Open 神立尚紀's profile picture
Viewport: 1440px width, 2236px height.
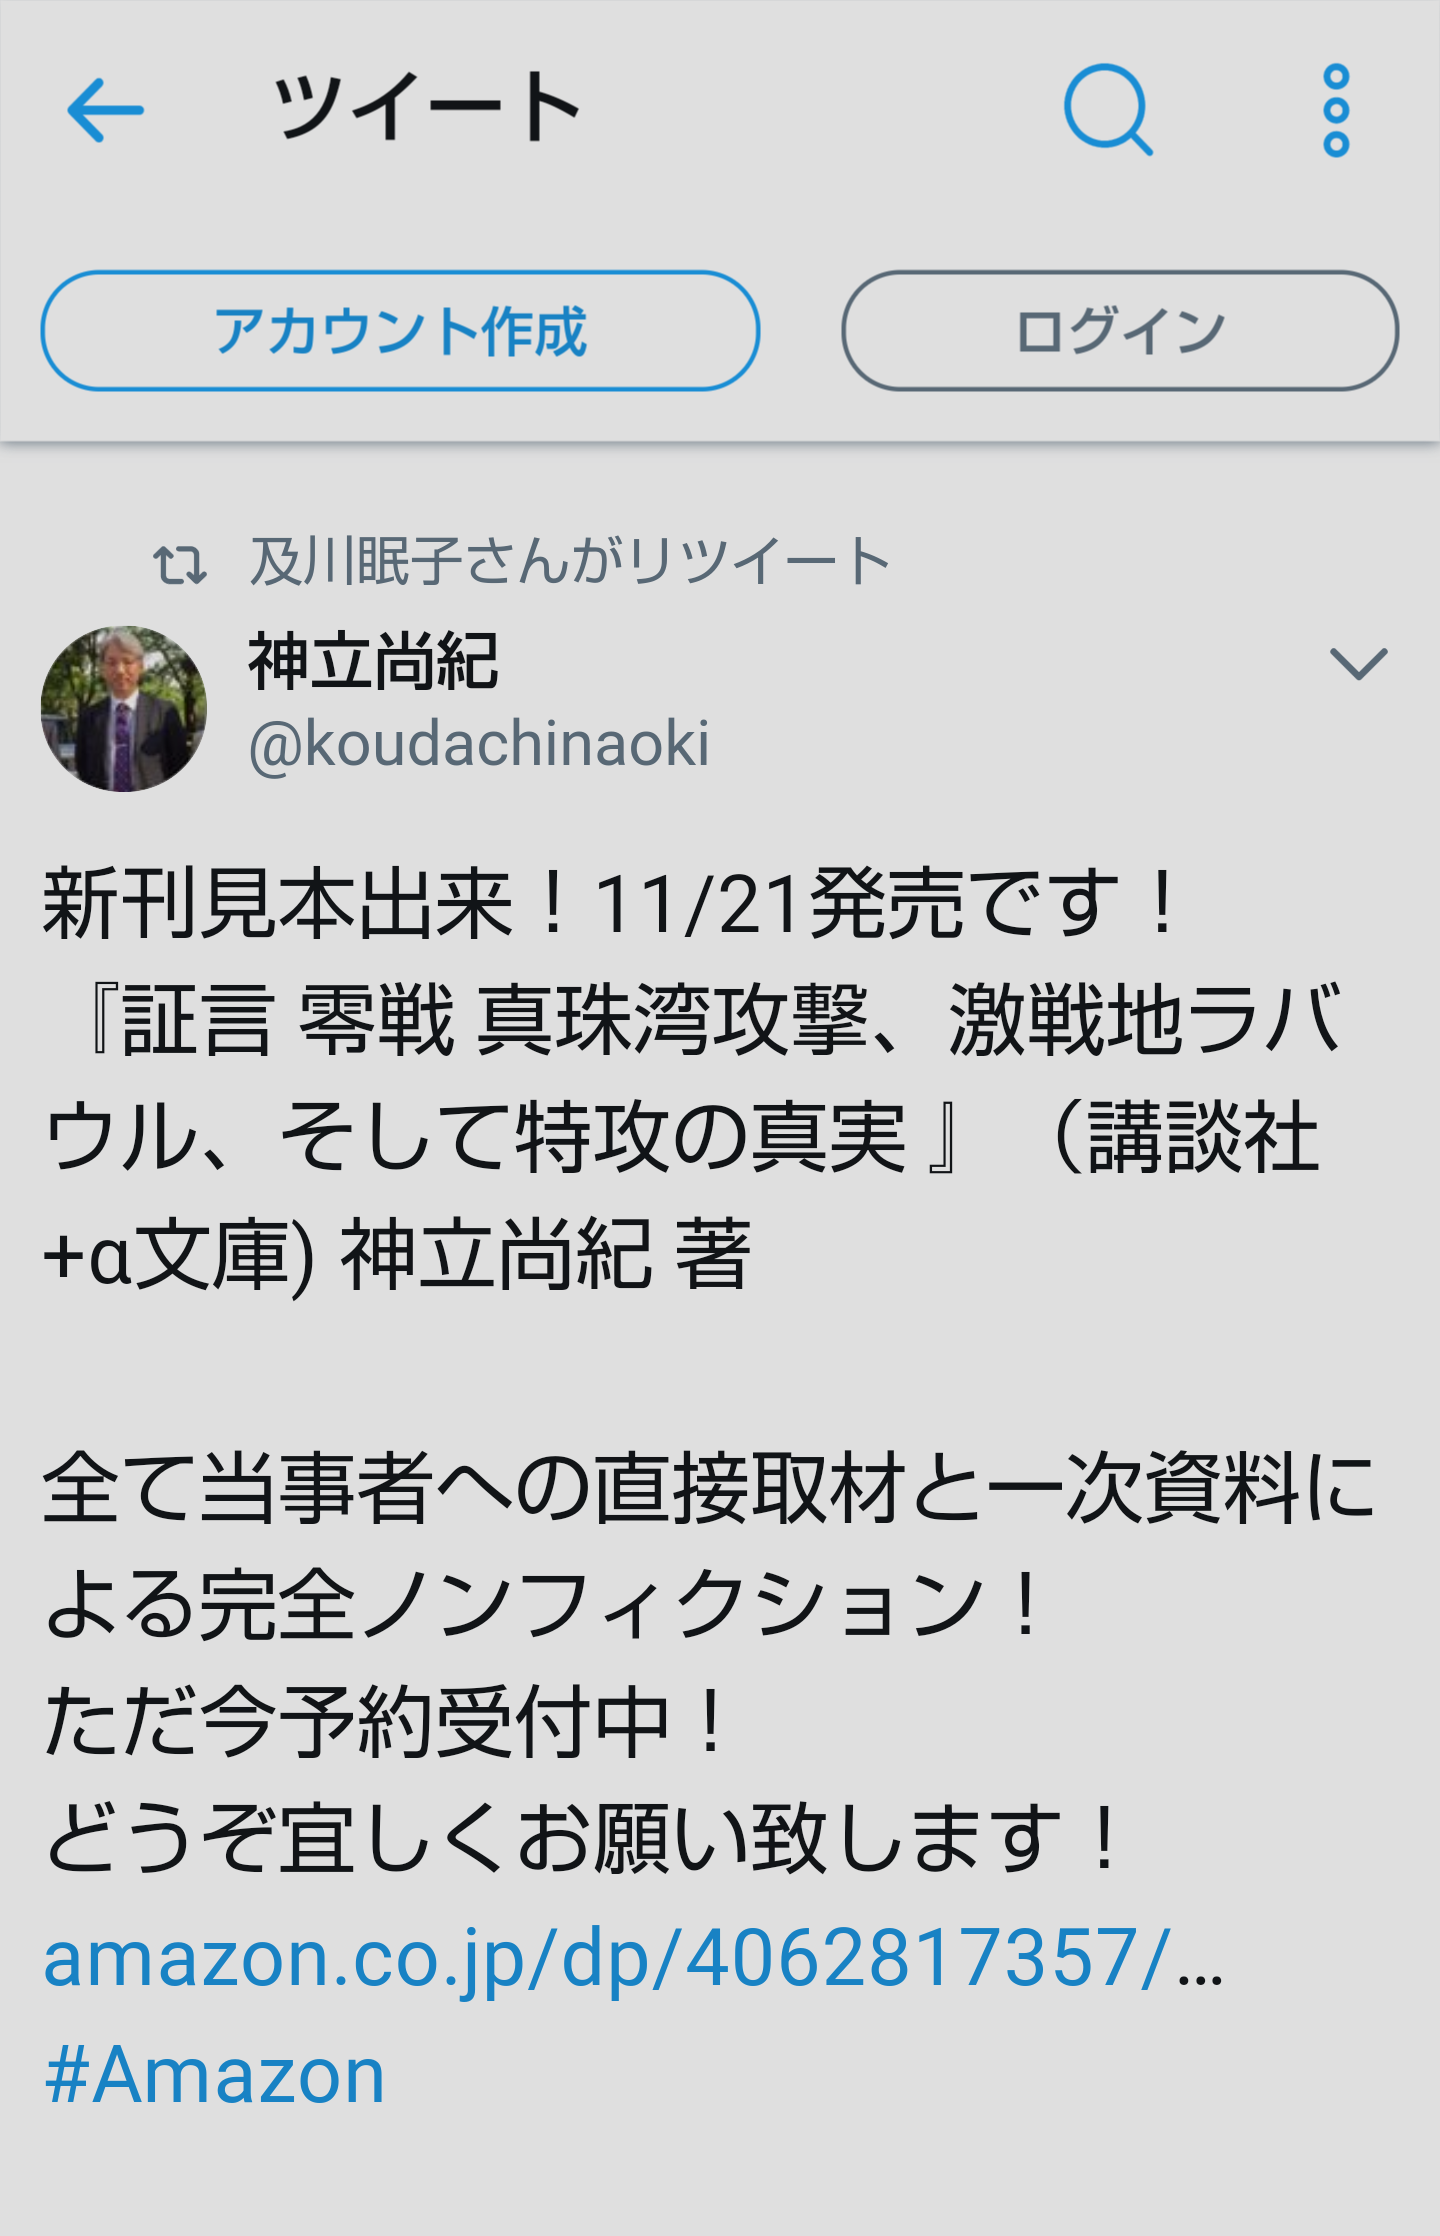(x=124, y=709)
